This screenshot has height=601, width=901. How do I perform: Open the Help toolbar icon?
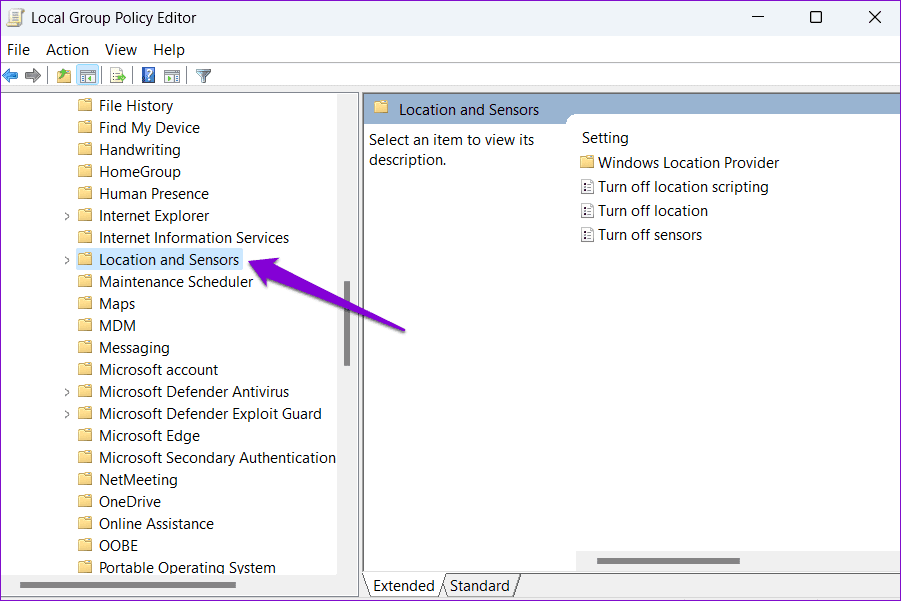148,75
